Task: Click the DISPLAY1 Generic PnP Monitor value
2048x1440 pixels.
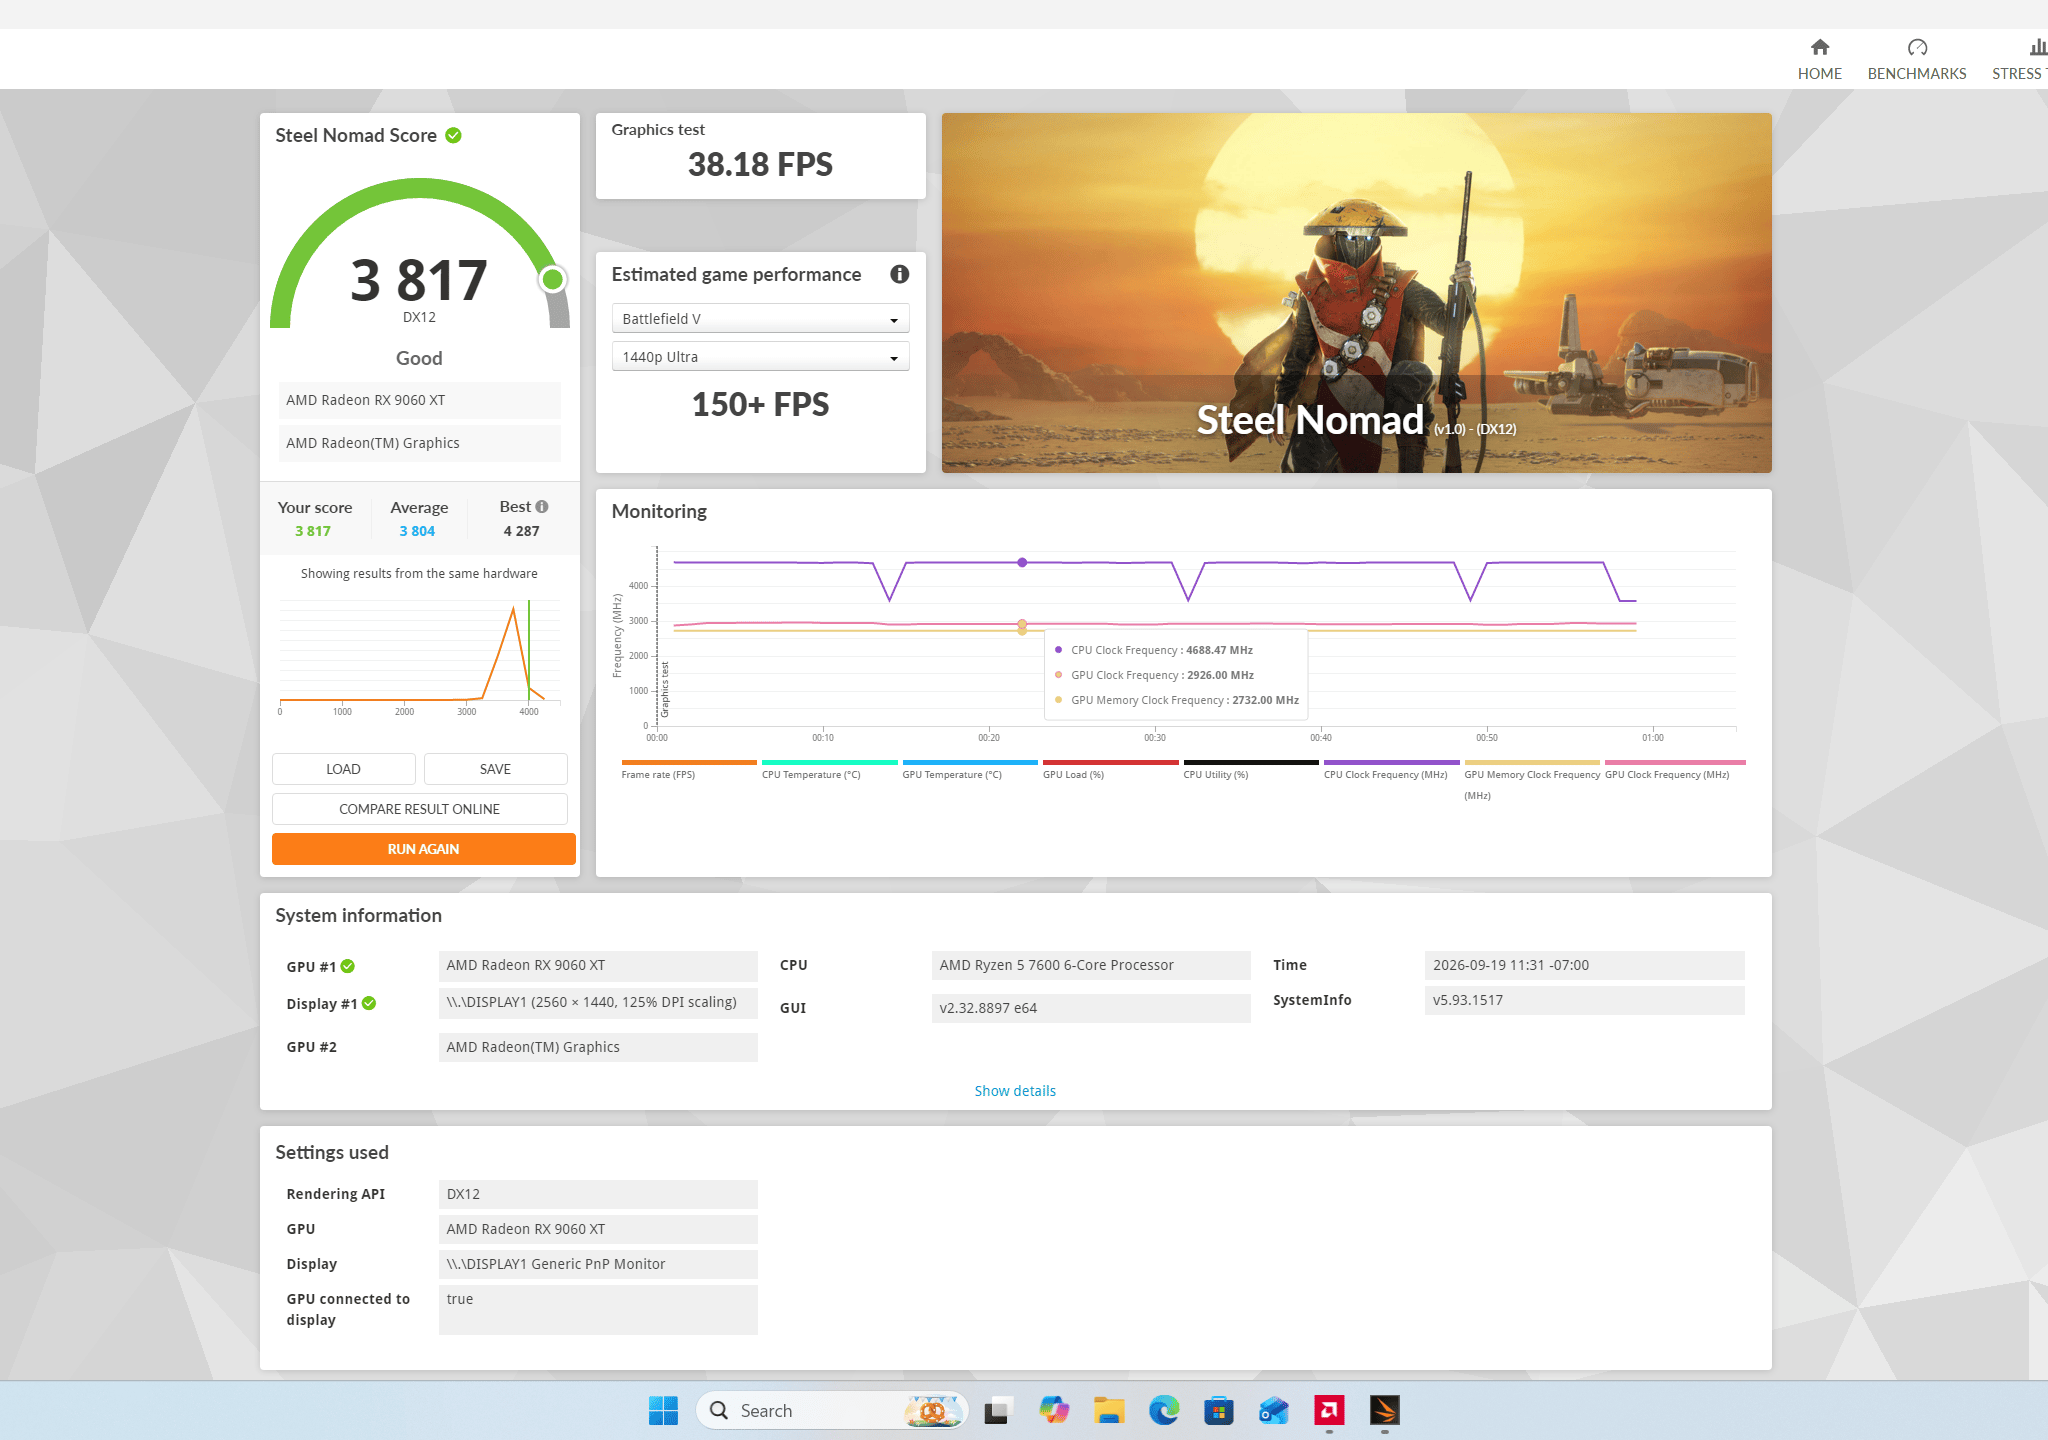Action: [x=598, y=1264]
